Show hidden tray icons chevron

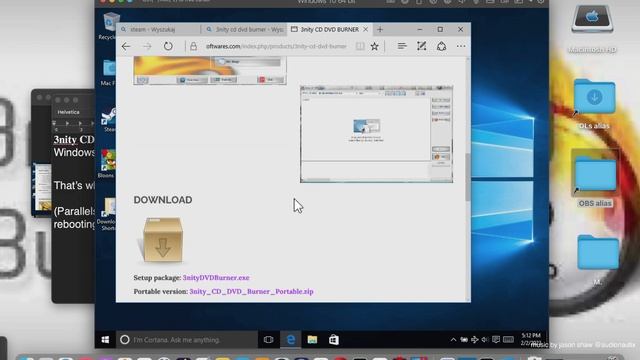453,340
